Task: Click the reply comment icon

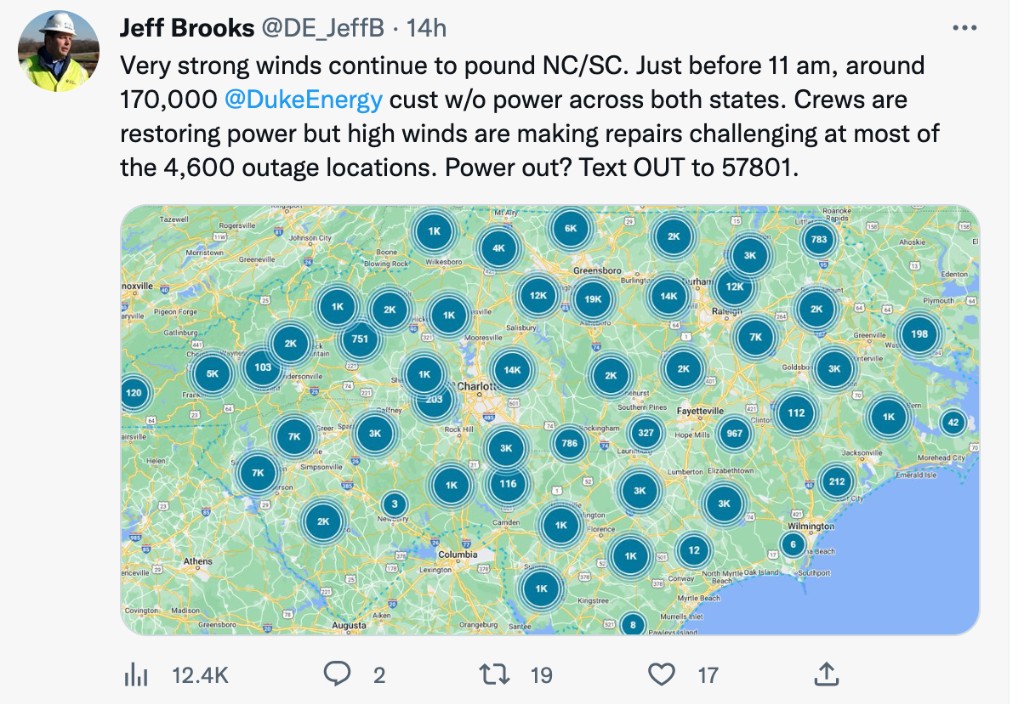Action: point(338,675)
